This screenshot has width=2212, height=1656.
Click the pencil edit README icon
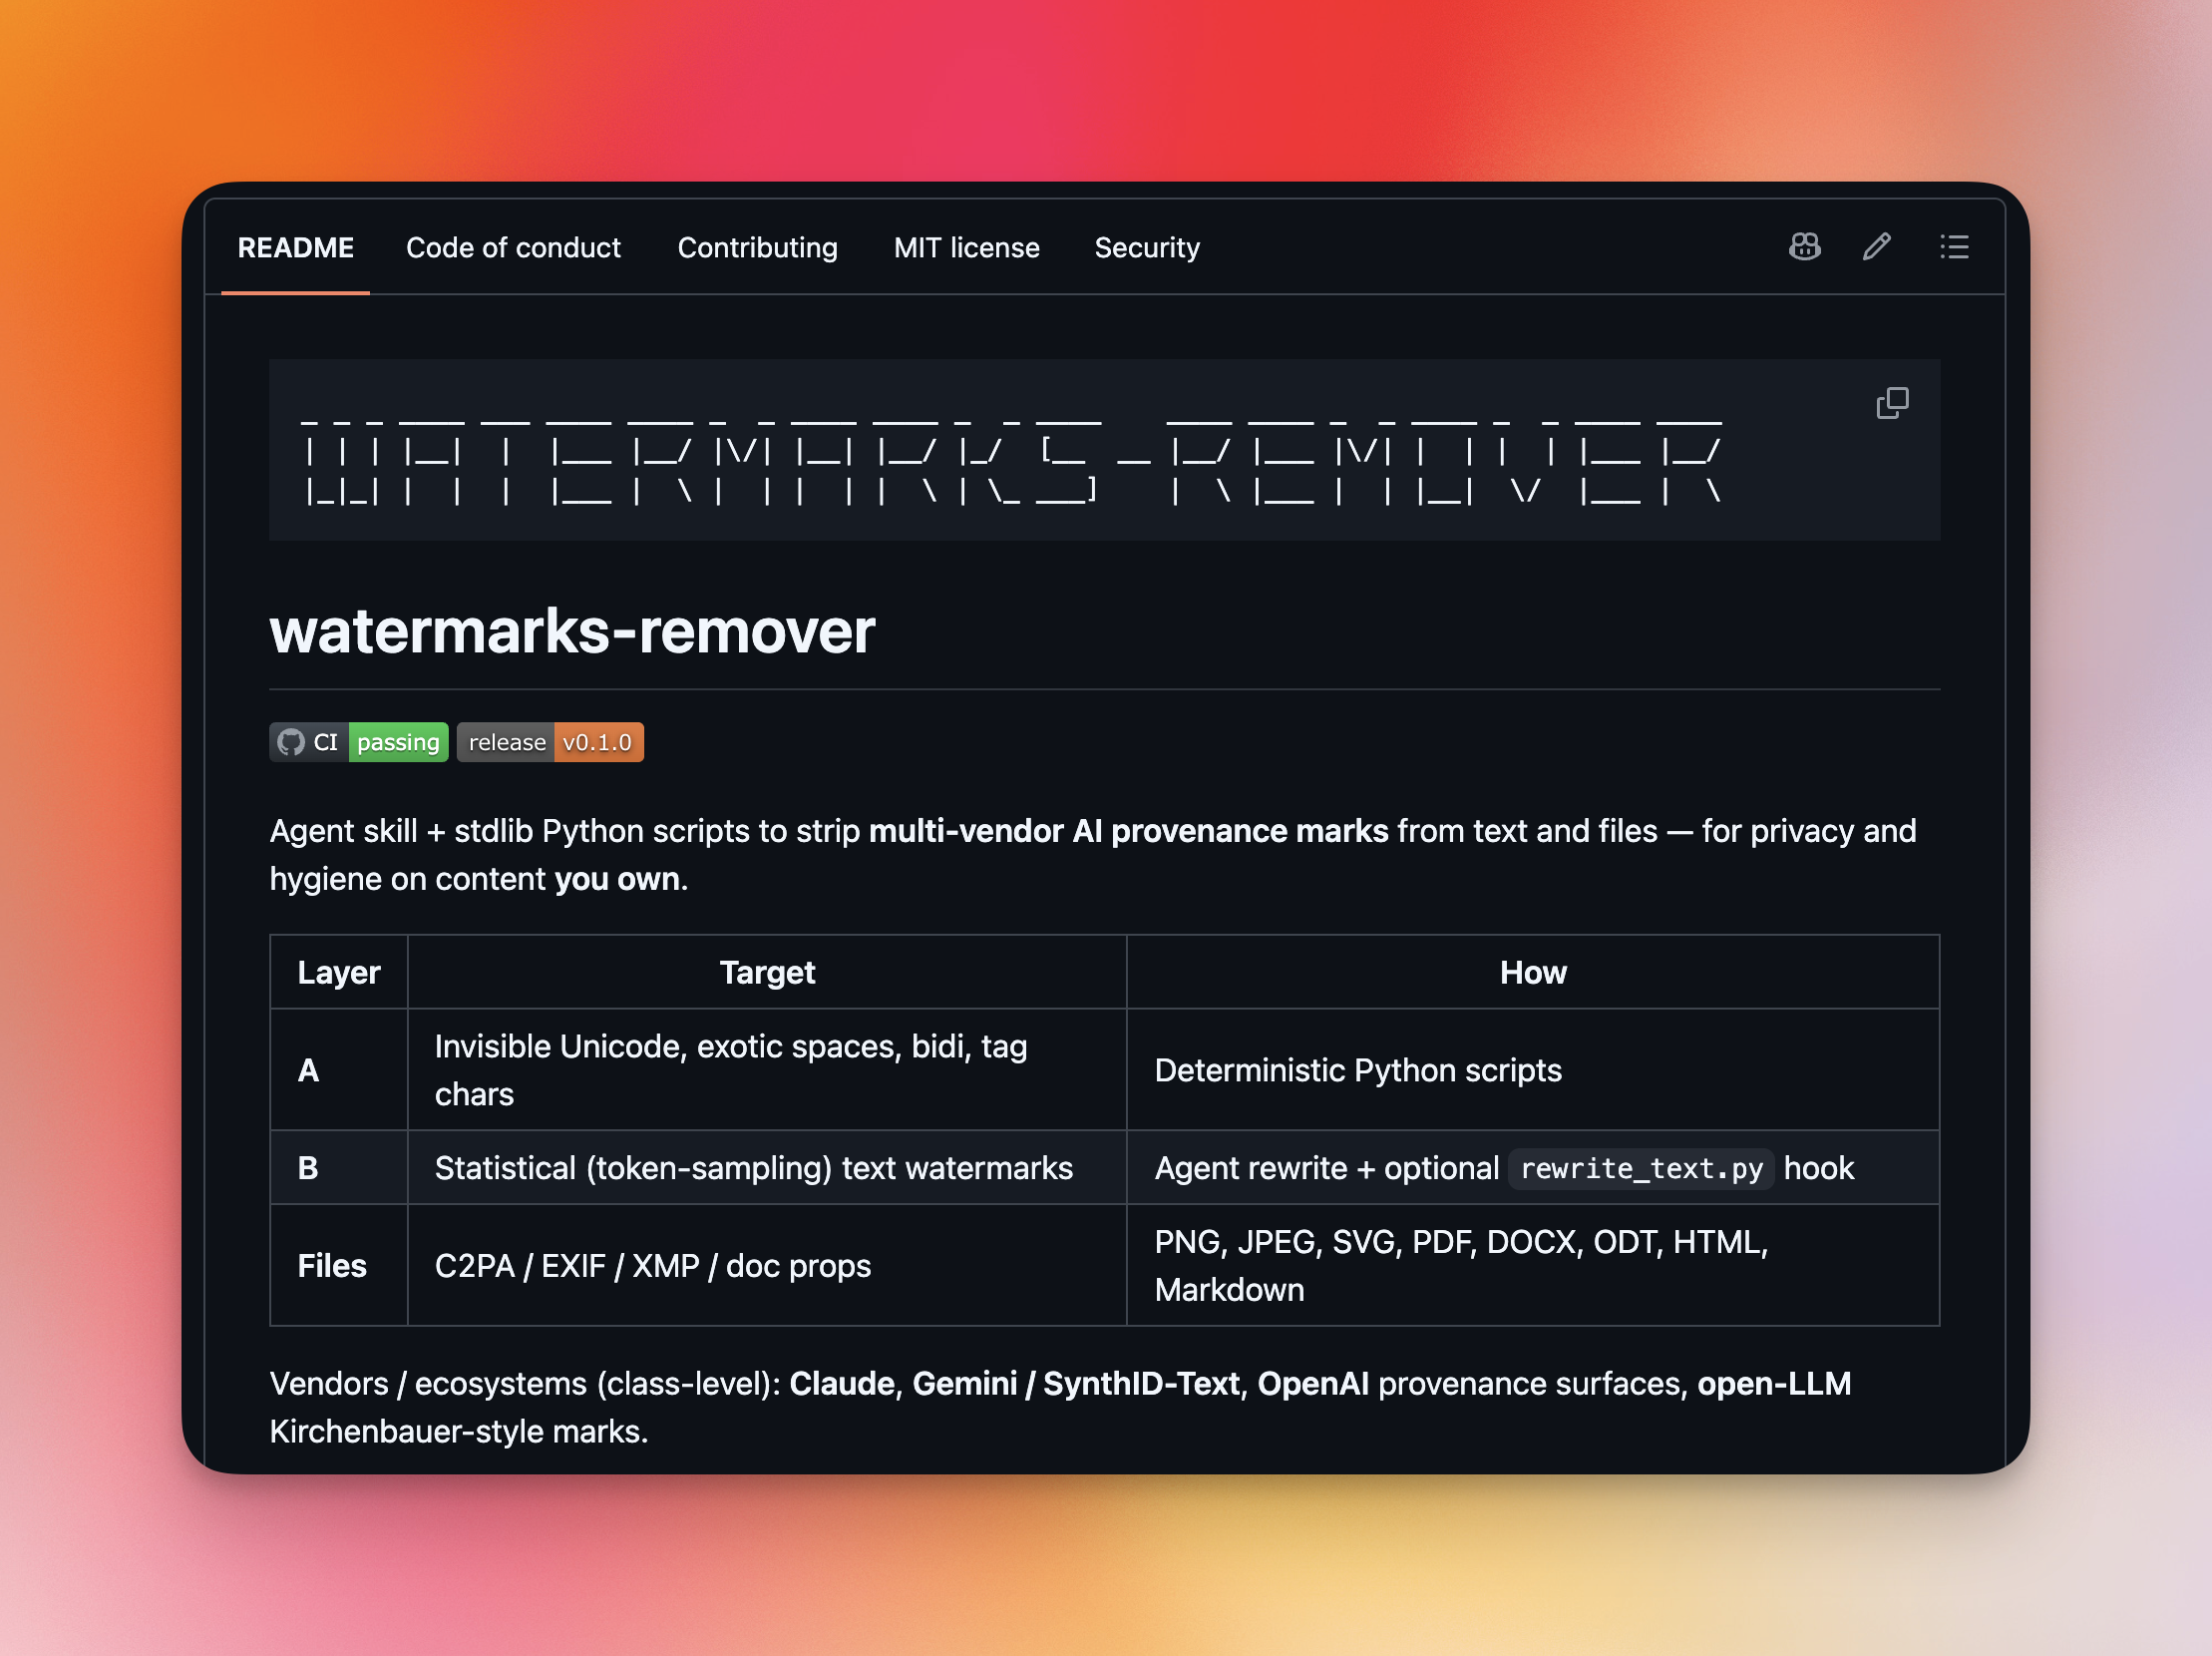[1877, 247]
